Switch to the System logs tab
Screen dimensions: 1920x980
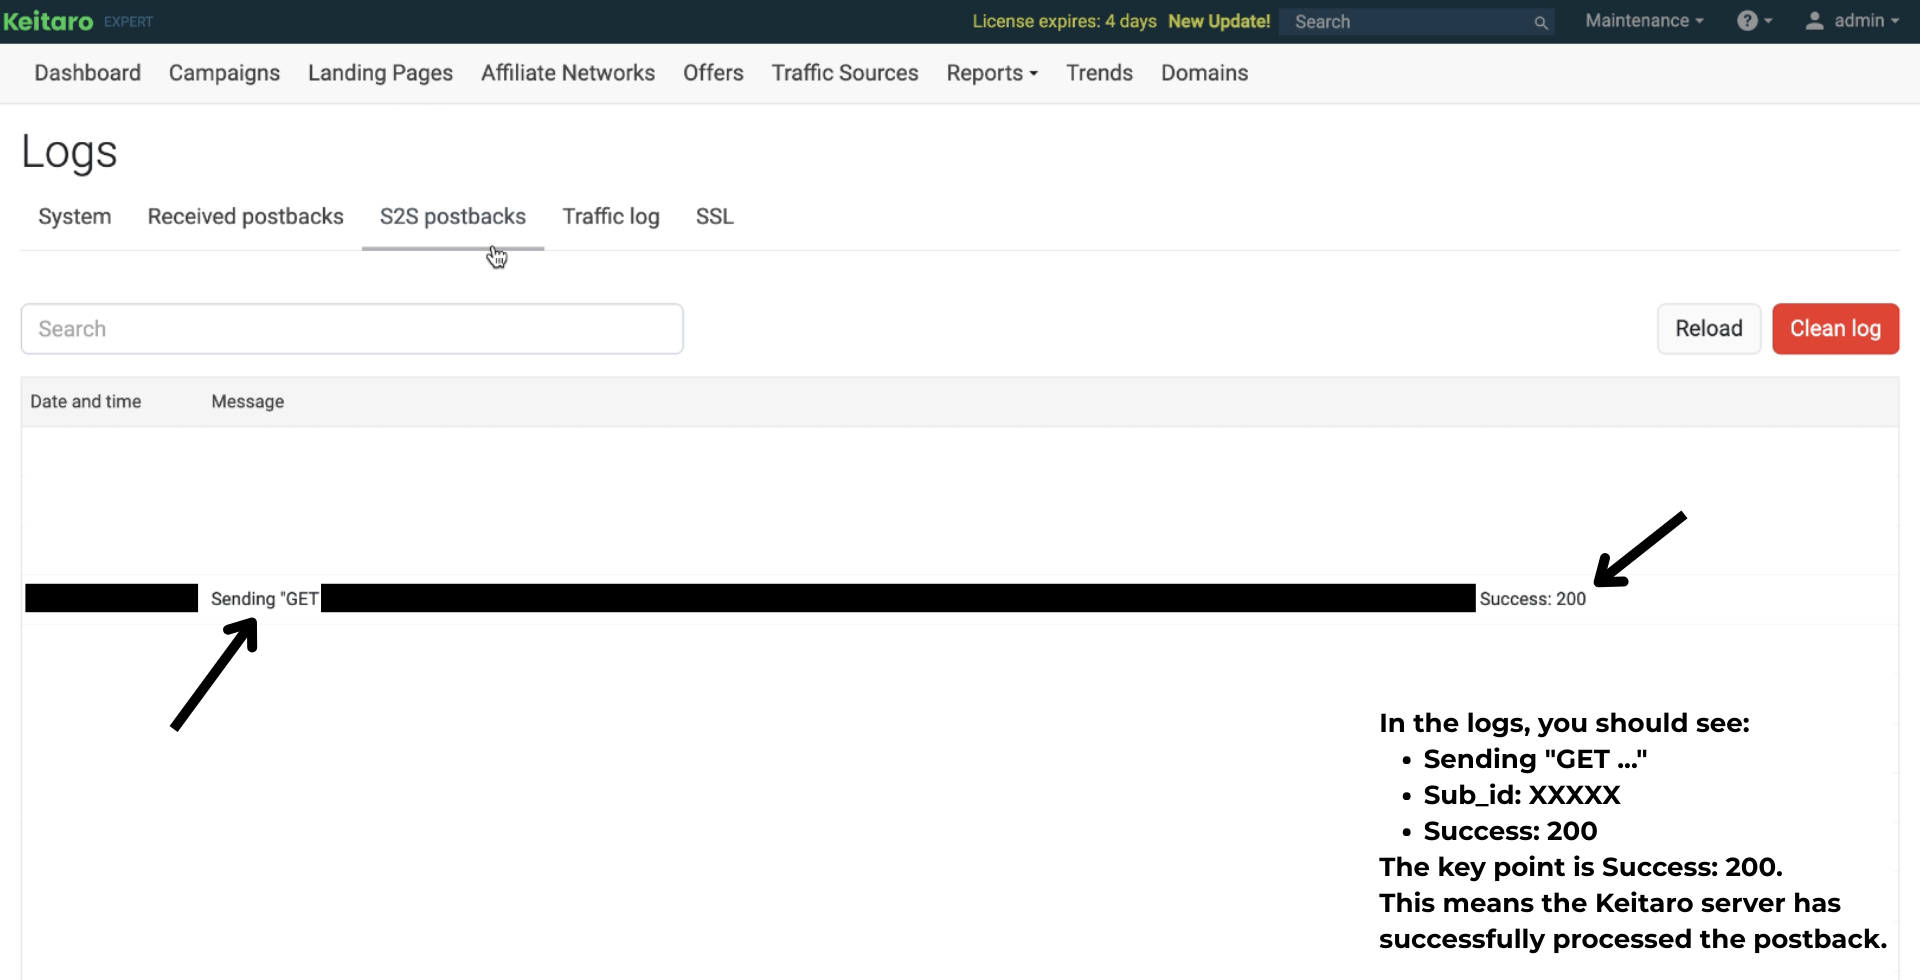click(x=74, y=217)
